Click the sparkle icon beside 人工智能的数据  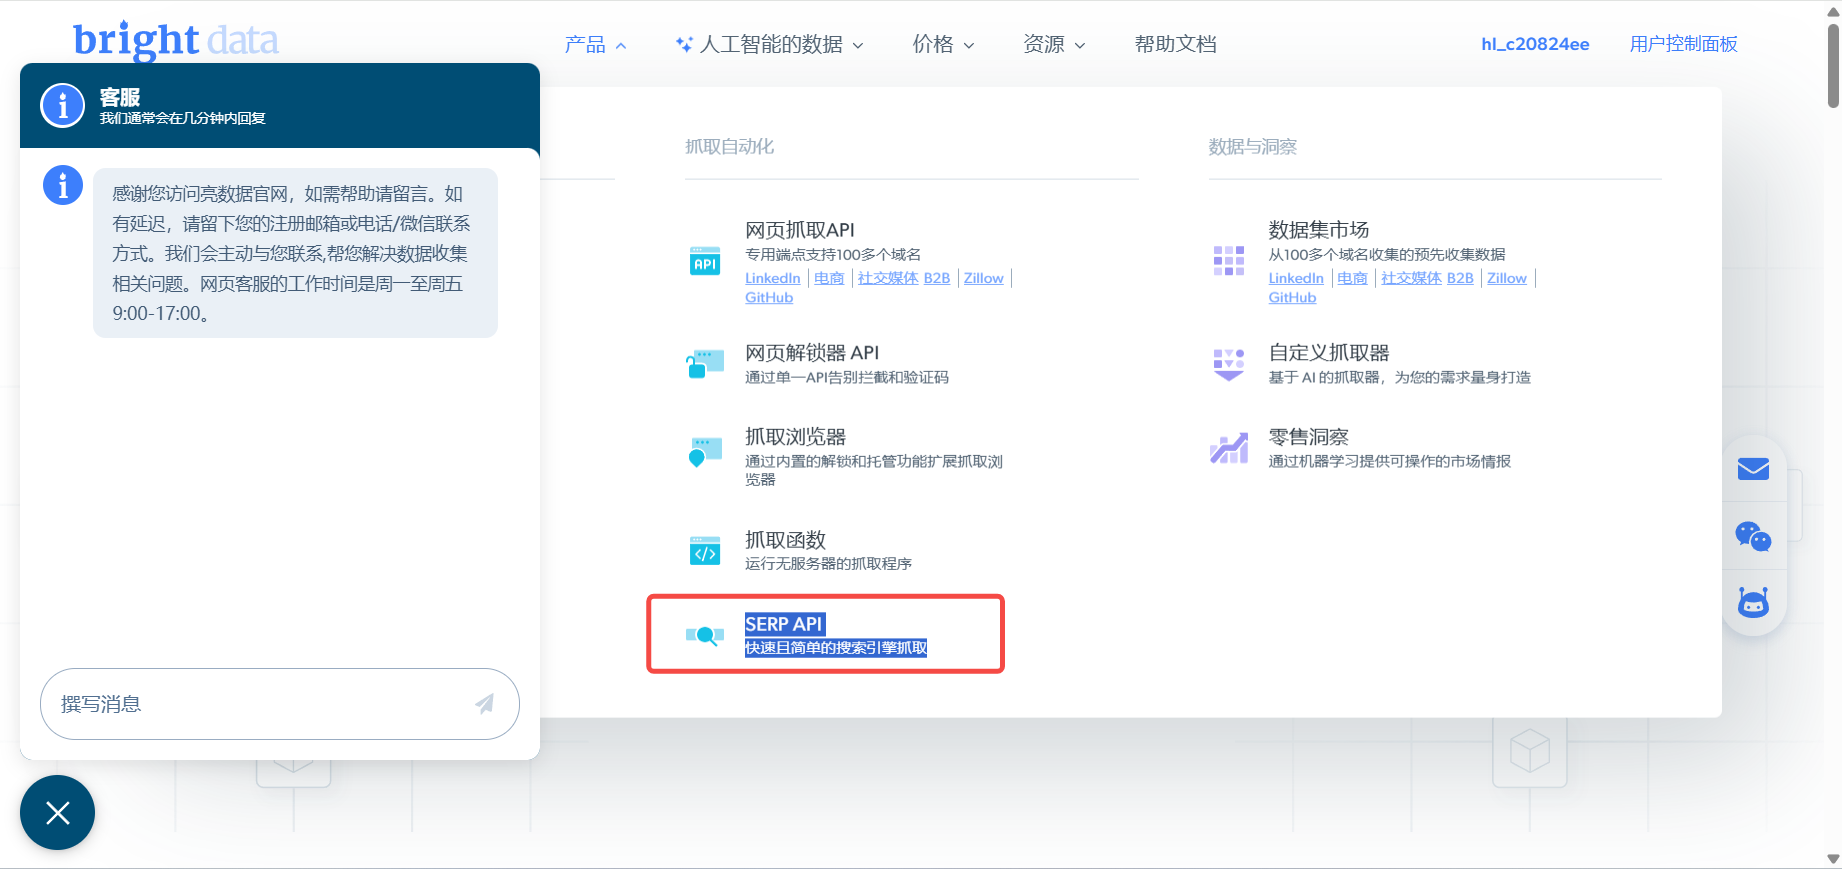click(x=684, y=44)
